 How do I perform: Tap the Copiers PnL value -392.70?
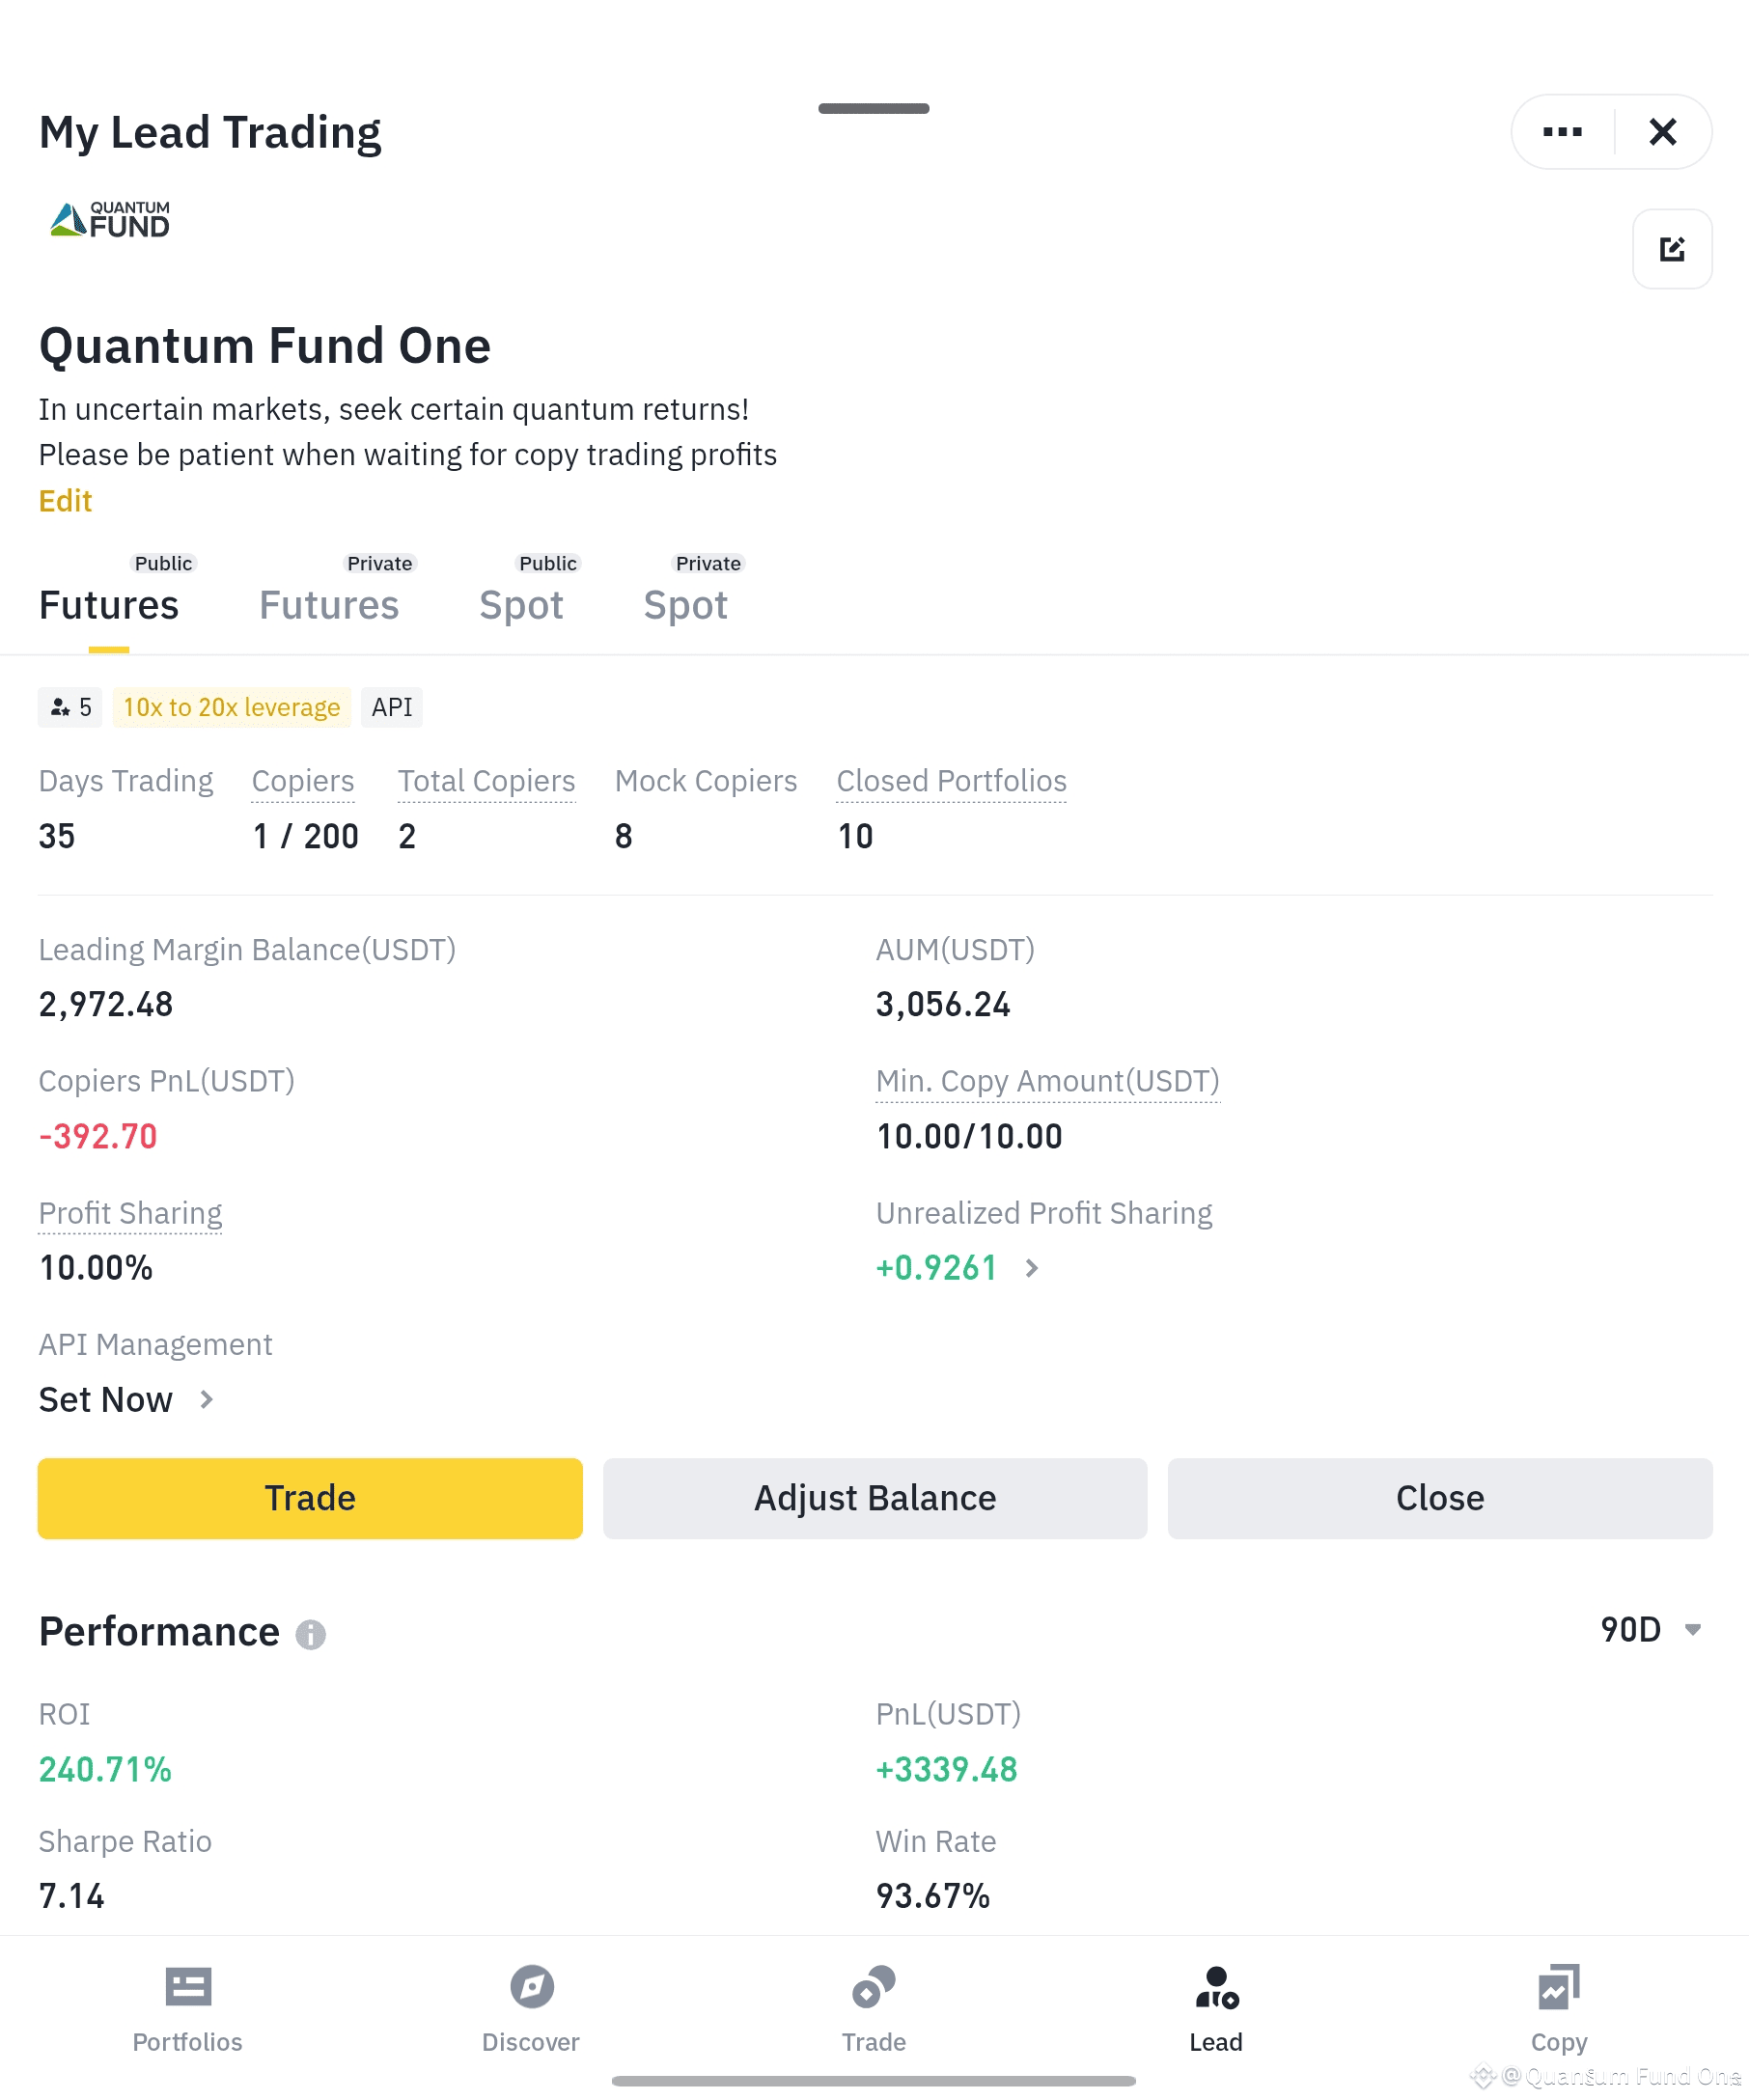98,1136
